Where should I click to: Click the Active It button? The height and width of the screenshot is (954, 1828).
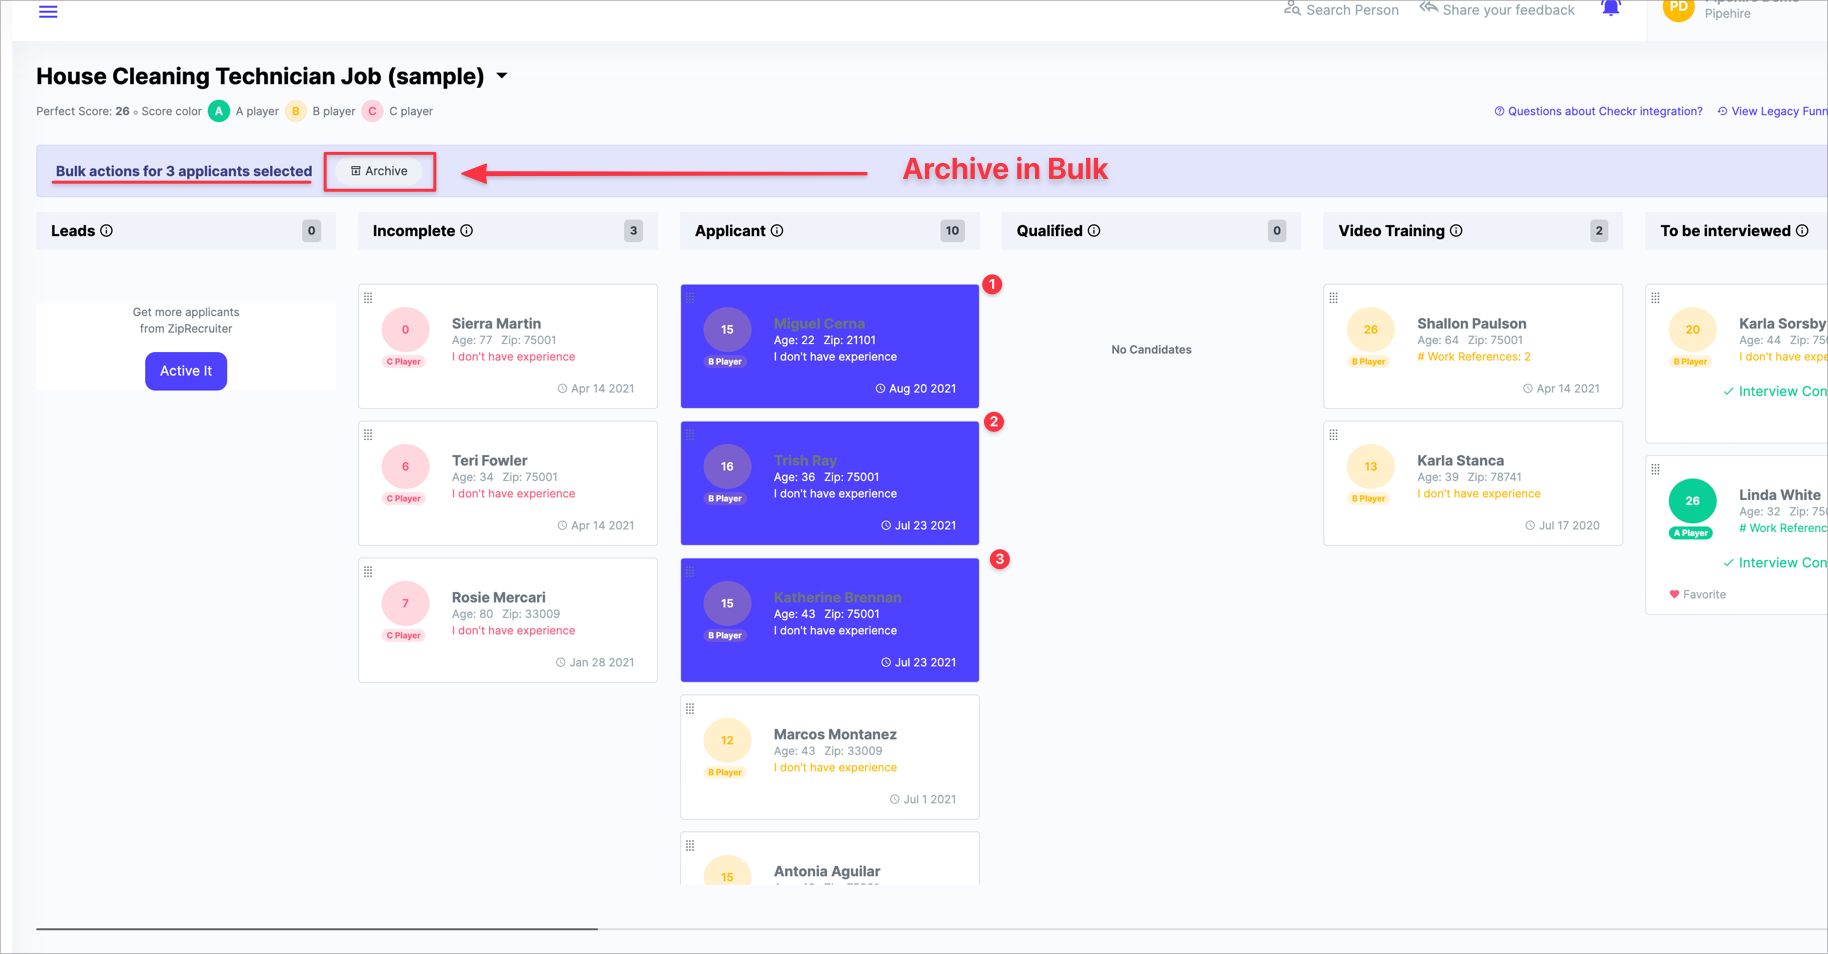[x=186, y=371]
